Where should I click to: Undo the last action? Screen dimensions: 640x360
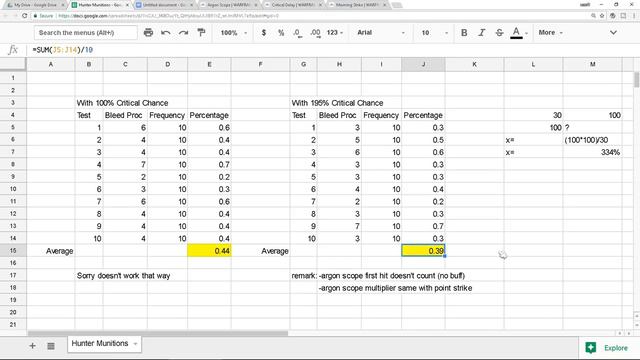(166, 33)
